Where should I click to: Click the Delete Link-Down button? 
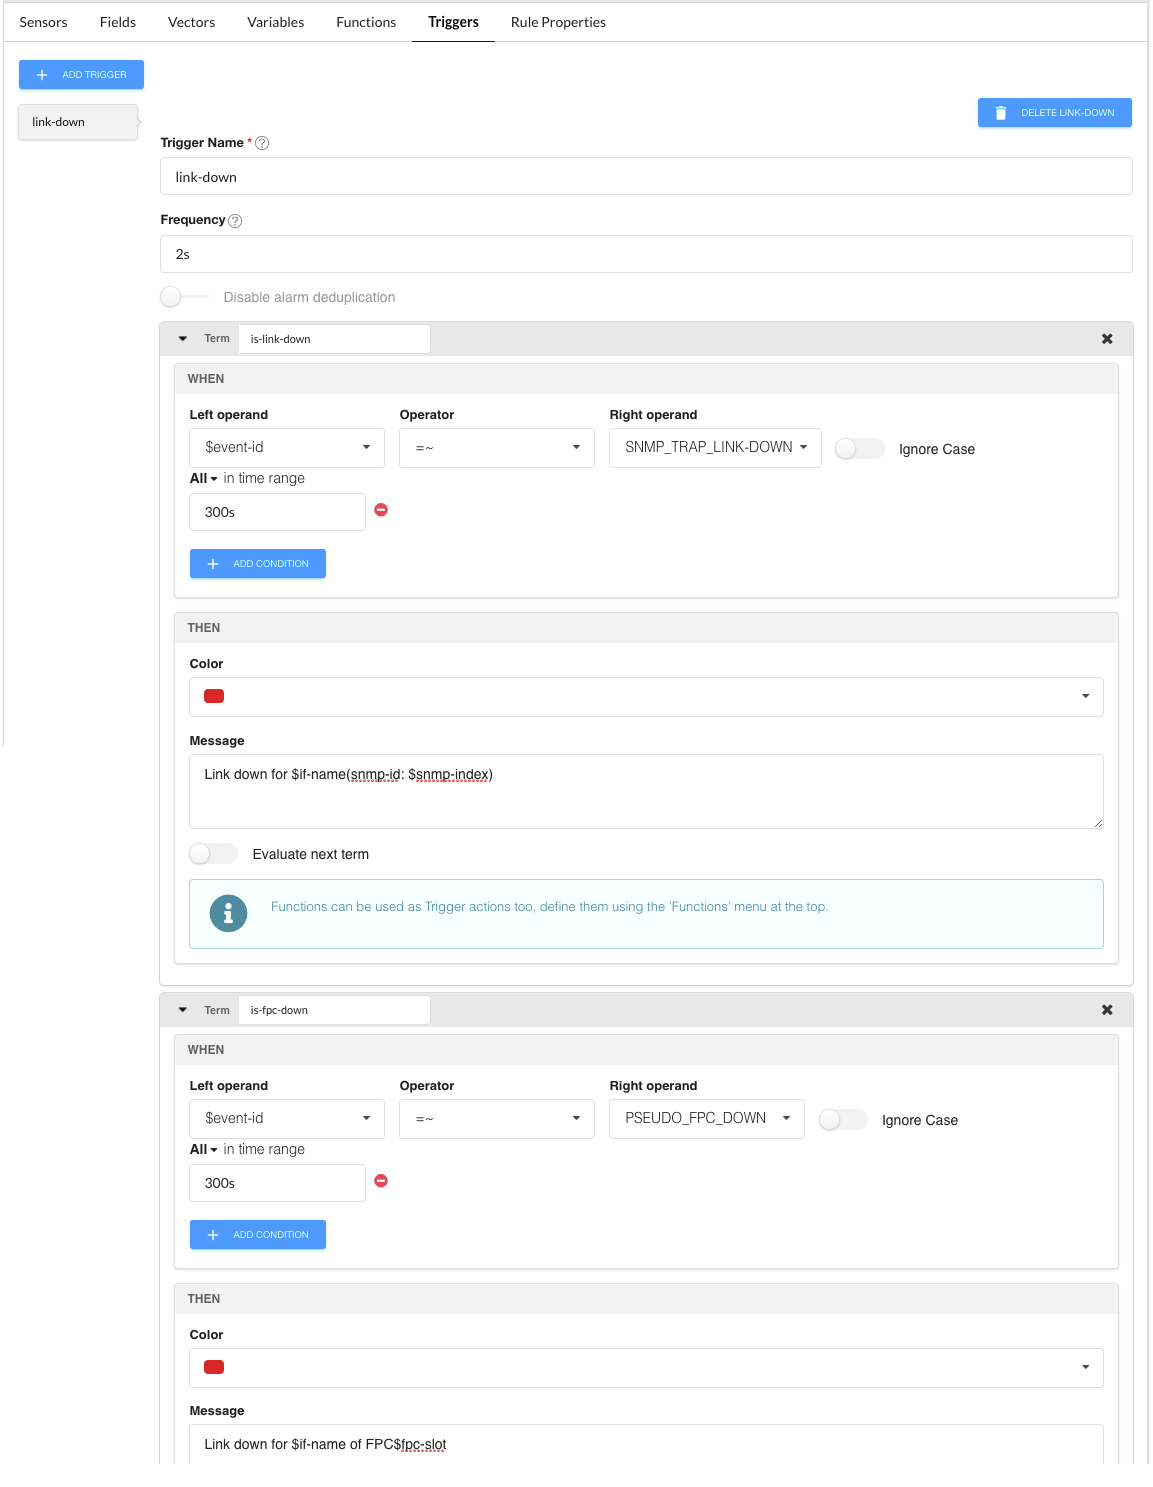pos(1054,113)
